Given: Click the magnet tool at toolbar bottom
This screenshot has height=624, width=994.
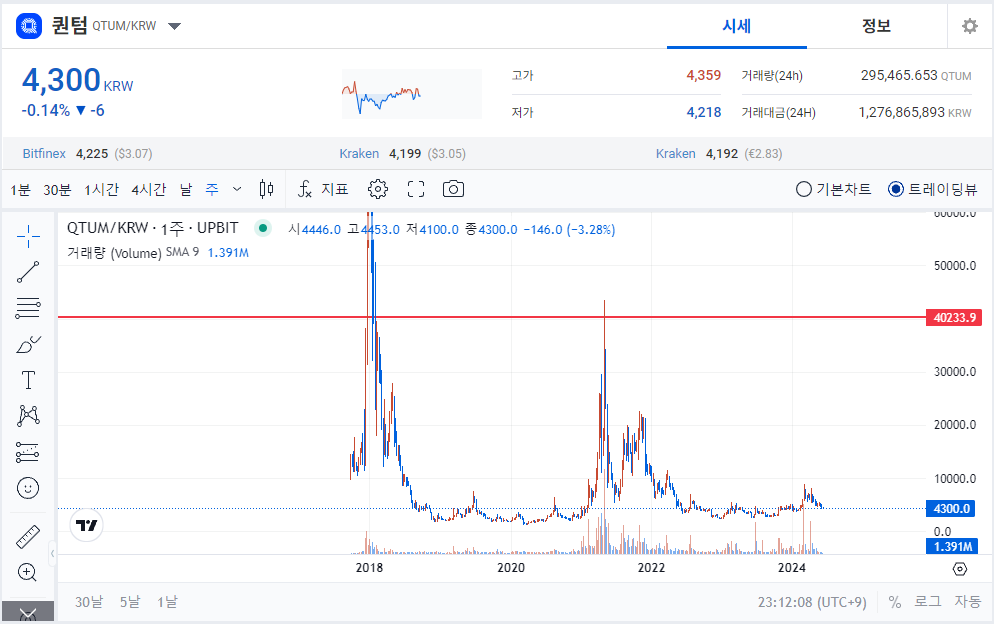Looking at the screenshot, I should 28,613.
